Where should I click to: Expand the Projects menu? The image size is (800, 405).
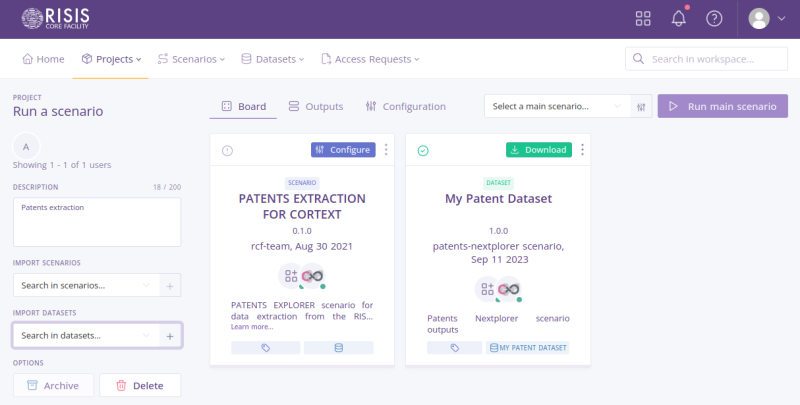tap(112, 59)
